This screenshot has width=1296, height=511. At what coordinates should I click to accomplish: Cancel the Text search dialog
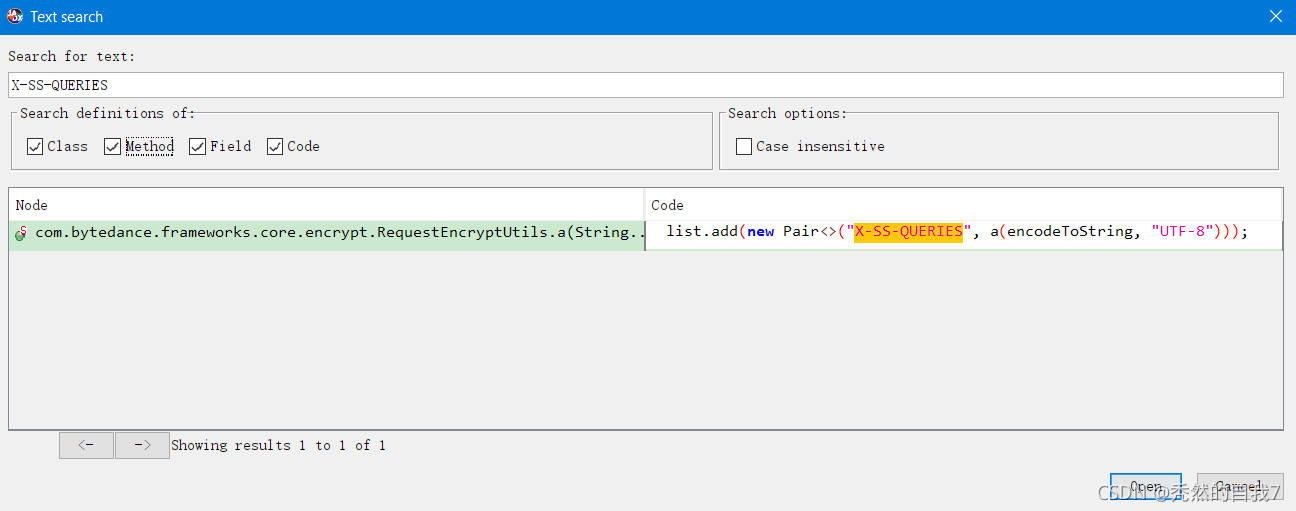click(1240, 487)
